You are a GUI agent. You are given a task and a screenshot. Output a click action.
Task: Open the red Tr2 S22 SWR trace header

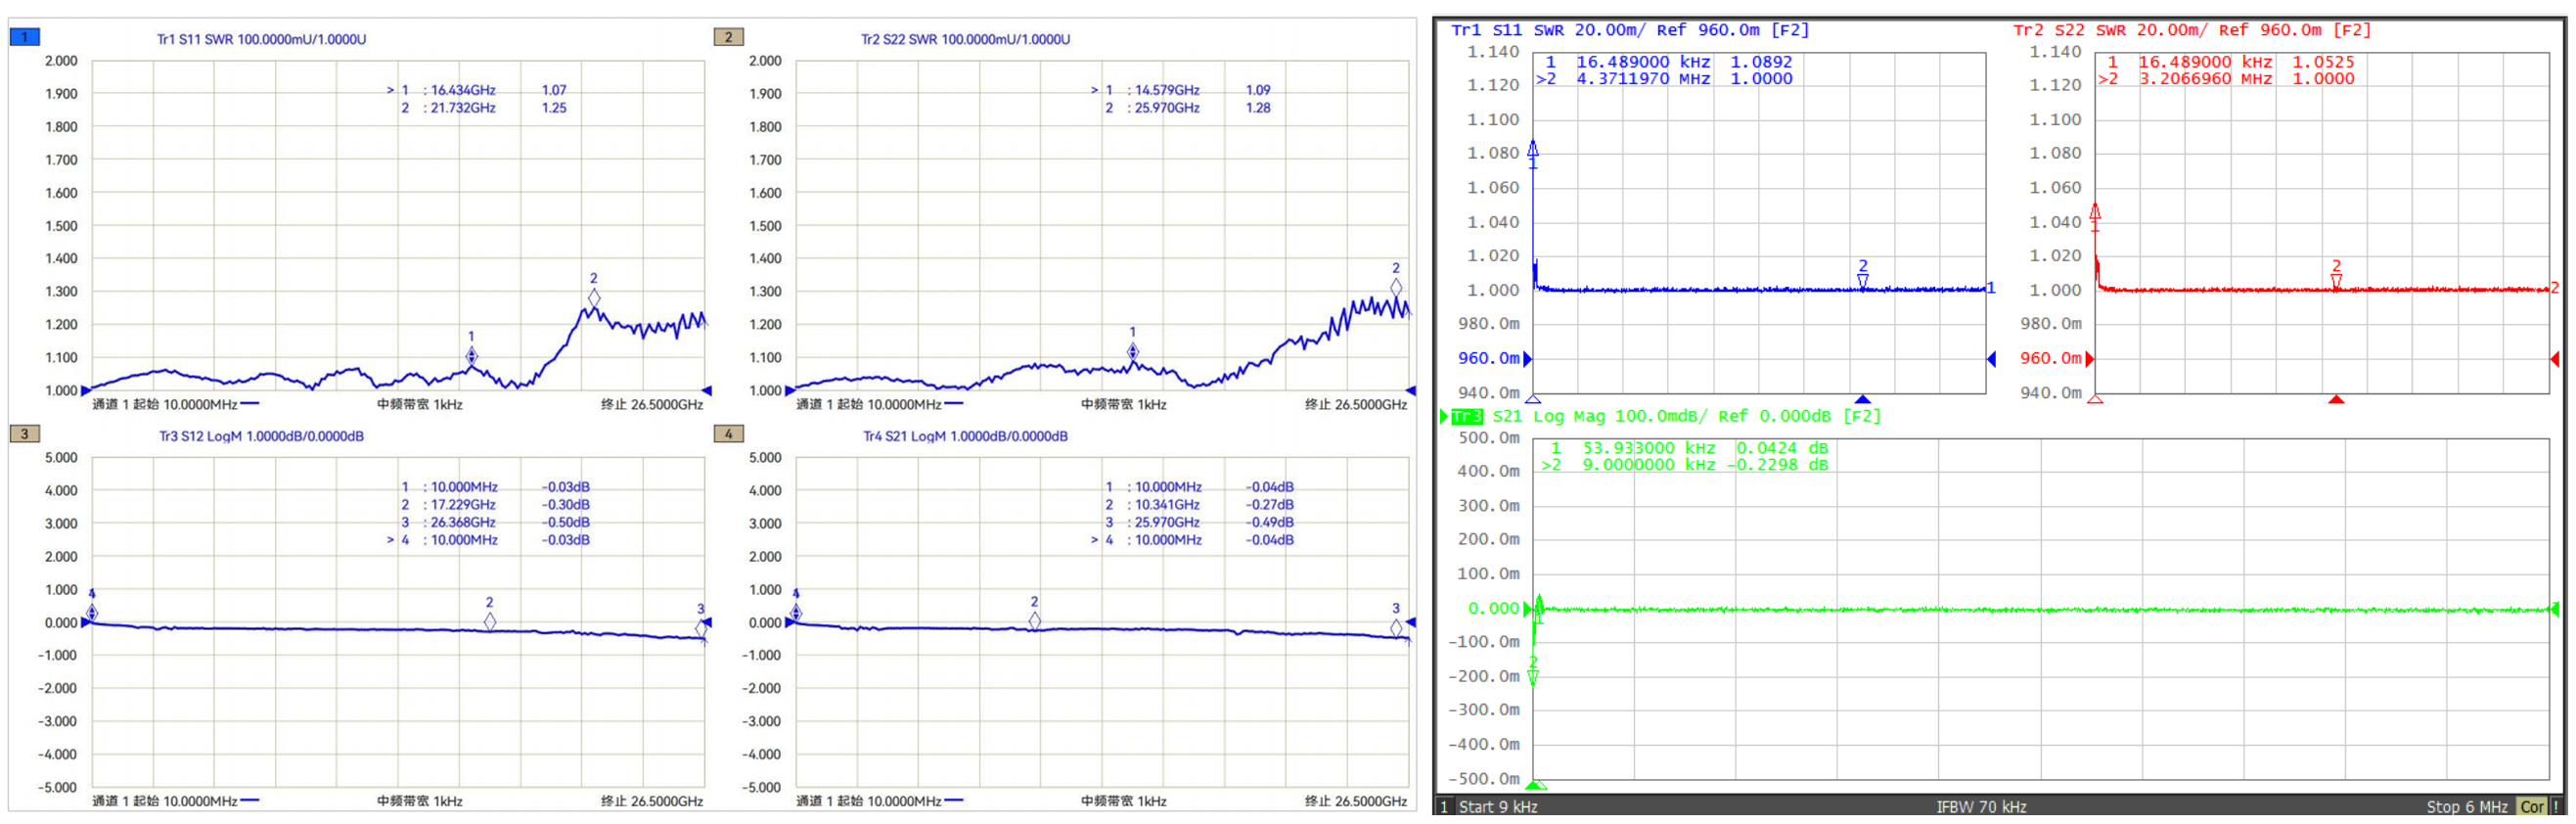[2191, 30]
